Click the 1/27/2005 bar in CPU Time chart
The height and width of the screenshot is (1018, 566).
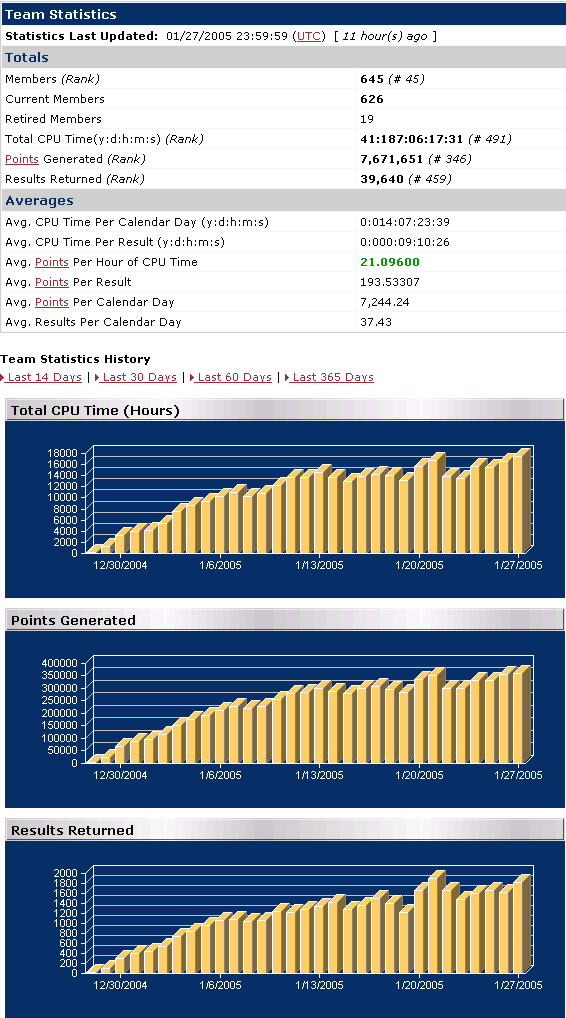[x=521, y=500]
